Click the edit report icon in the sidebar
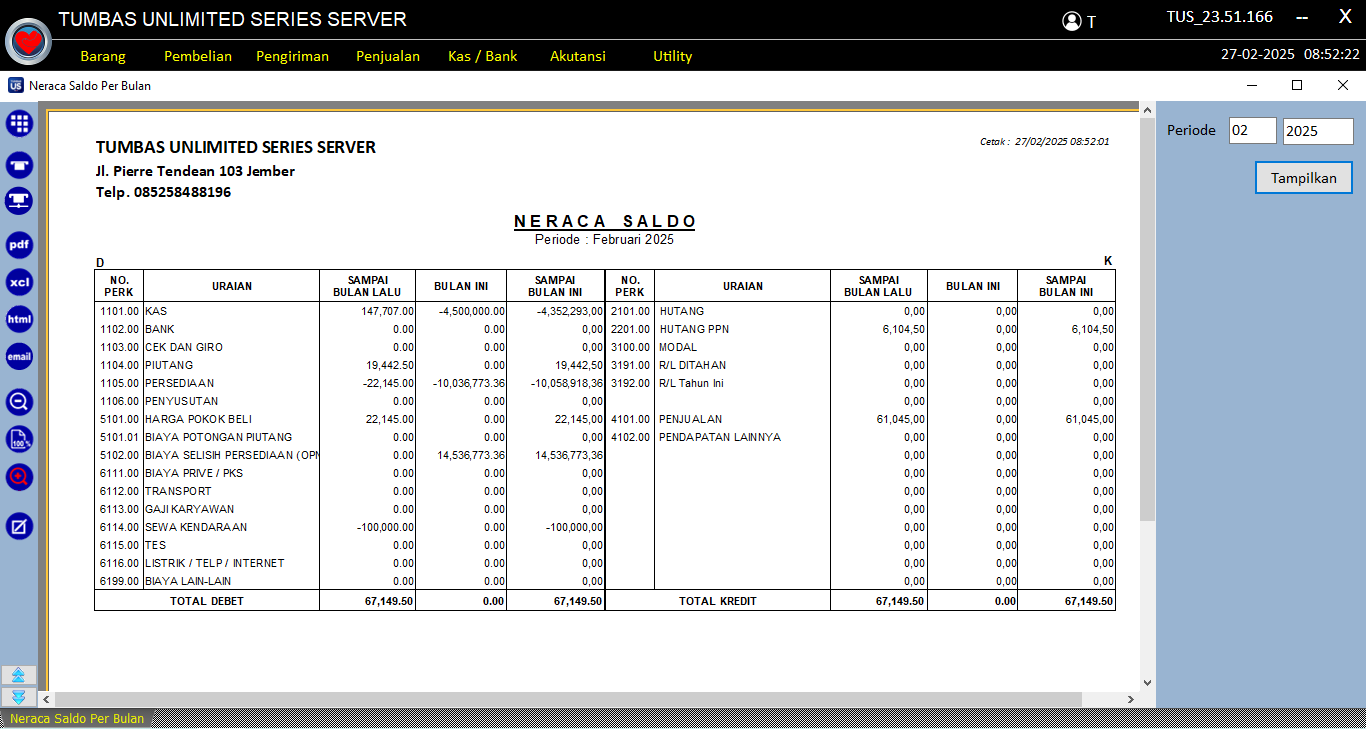 tap(19, 526)
